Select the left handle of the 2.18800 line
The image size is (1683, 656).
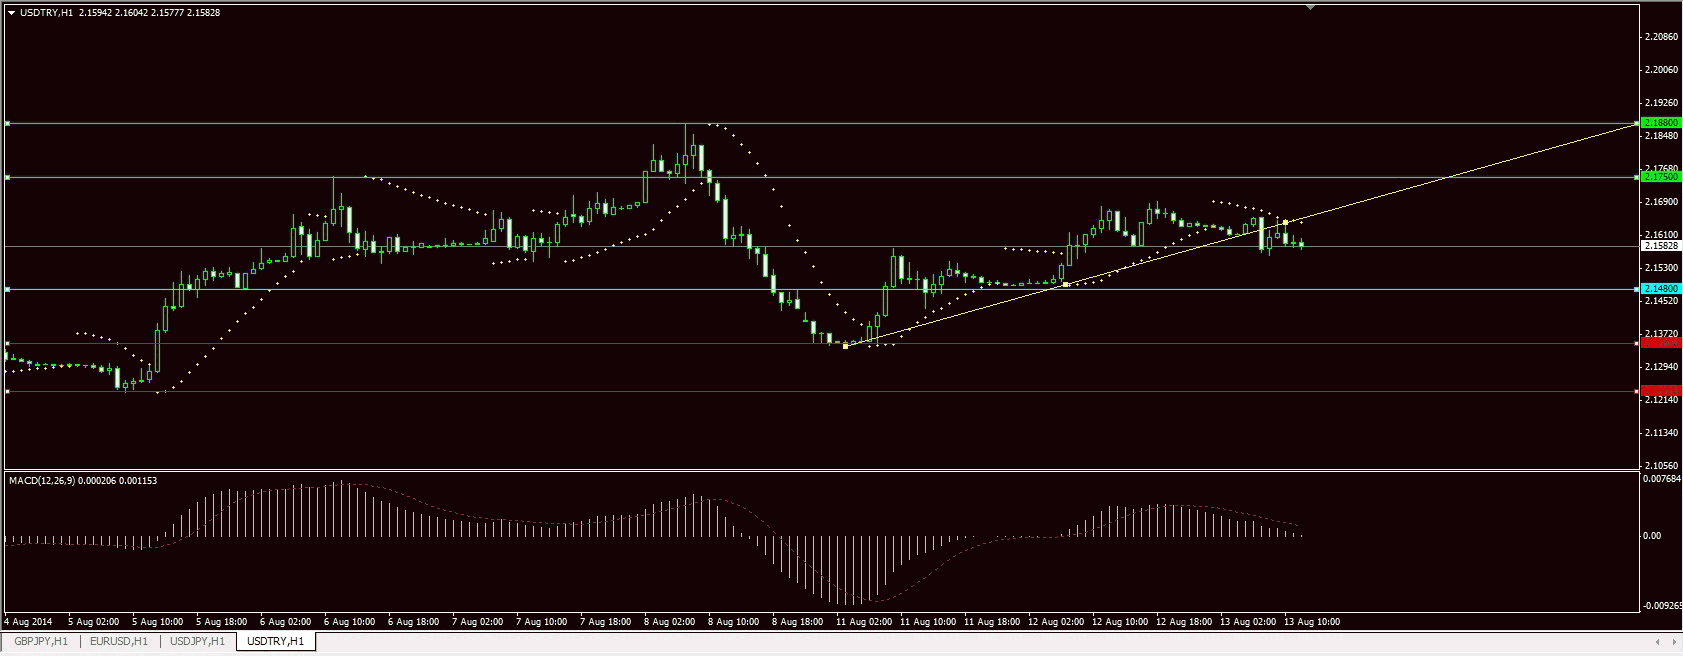click(x=7, y=123)
